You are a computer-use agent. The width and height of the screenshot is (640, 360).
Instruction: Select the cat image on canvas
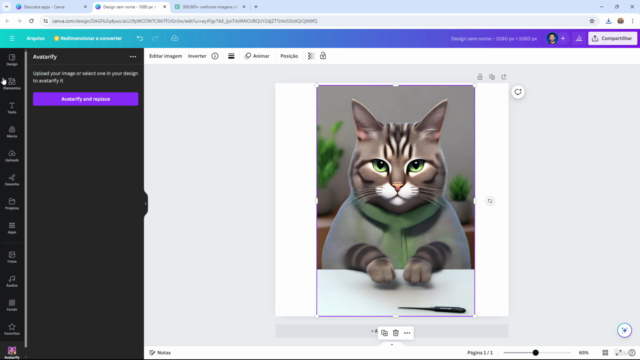(396, 200)
